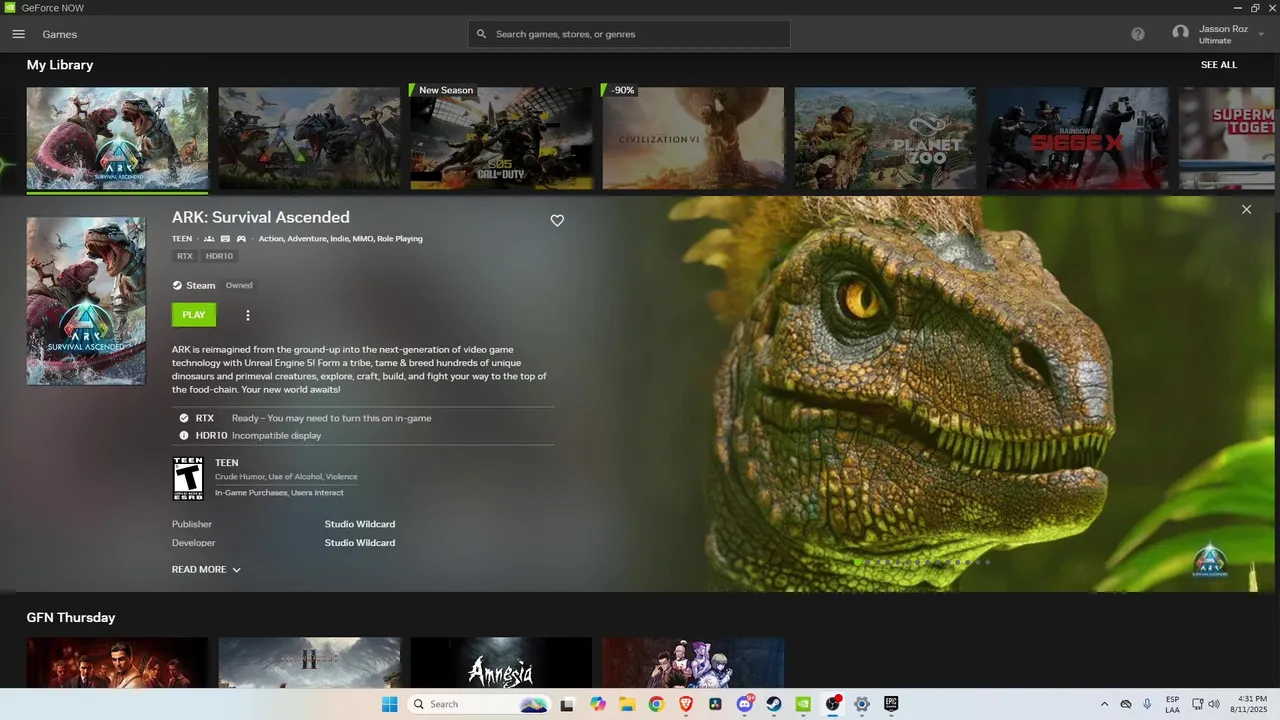Select the first green screenshot carousel dot
1280x720 pixels.
[x=858, y=562]
